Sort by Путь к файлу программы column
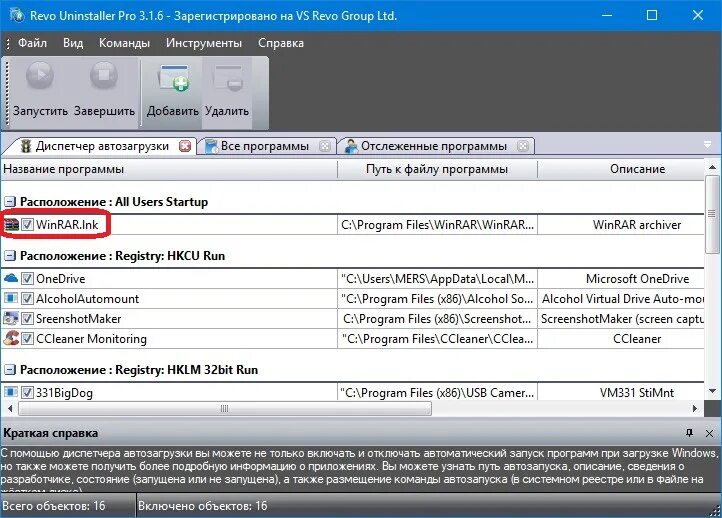The height and width of the screenshot is (518, 722). (x=437, y=169)
